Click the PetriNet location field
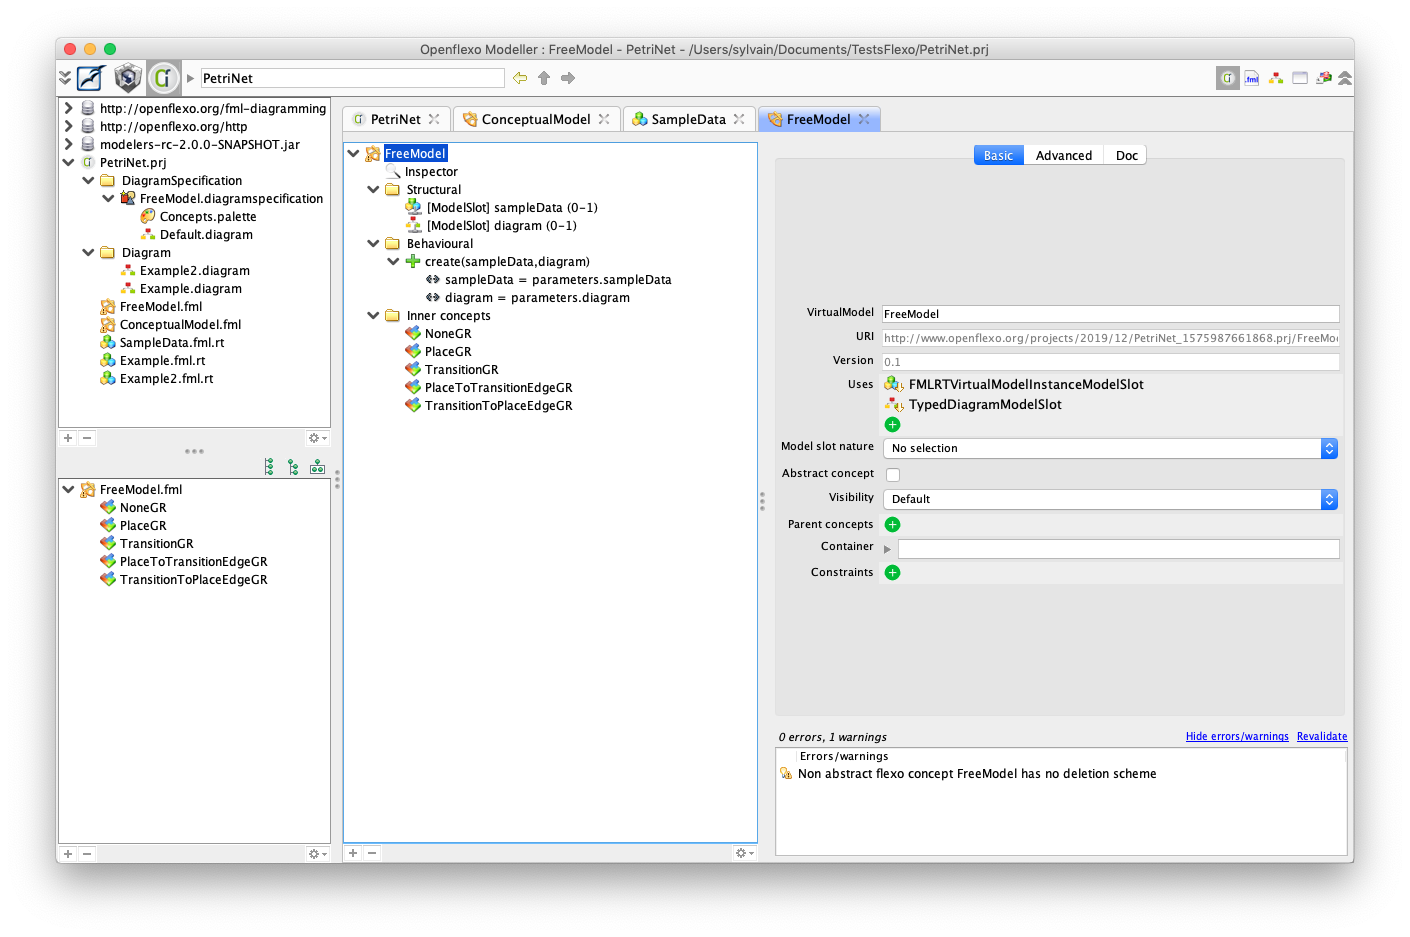 point(352,78)
